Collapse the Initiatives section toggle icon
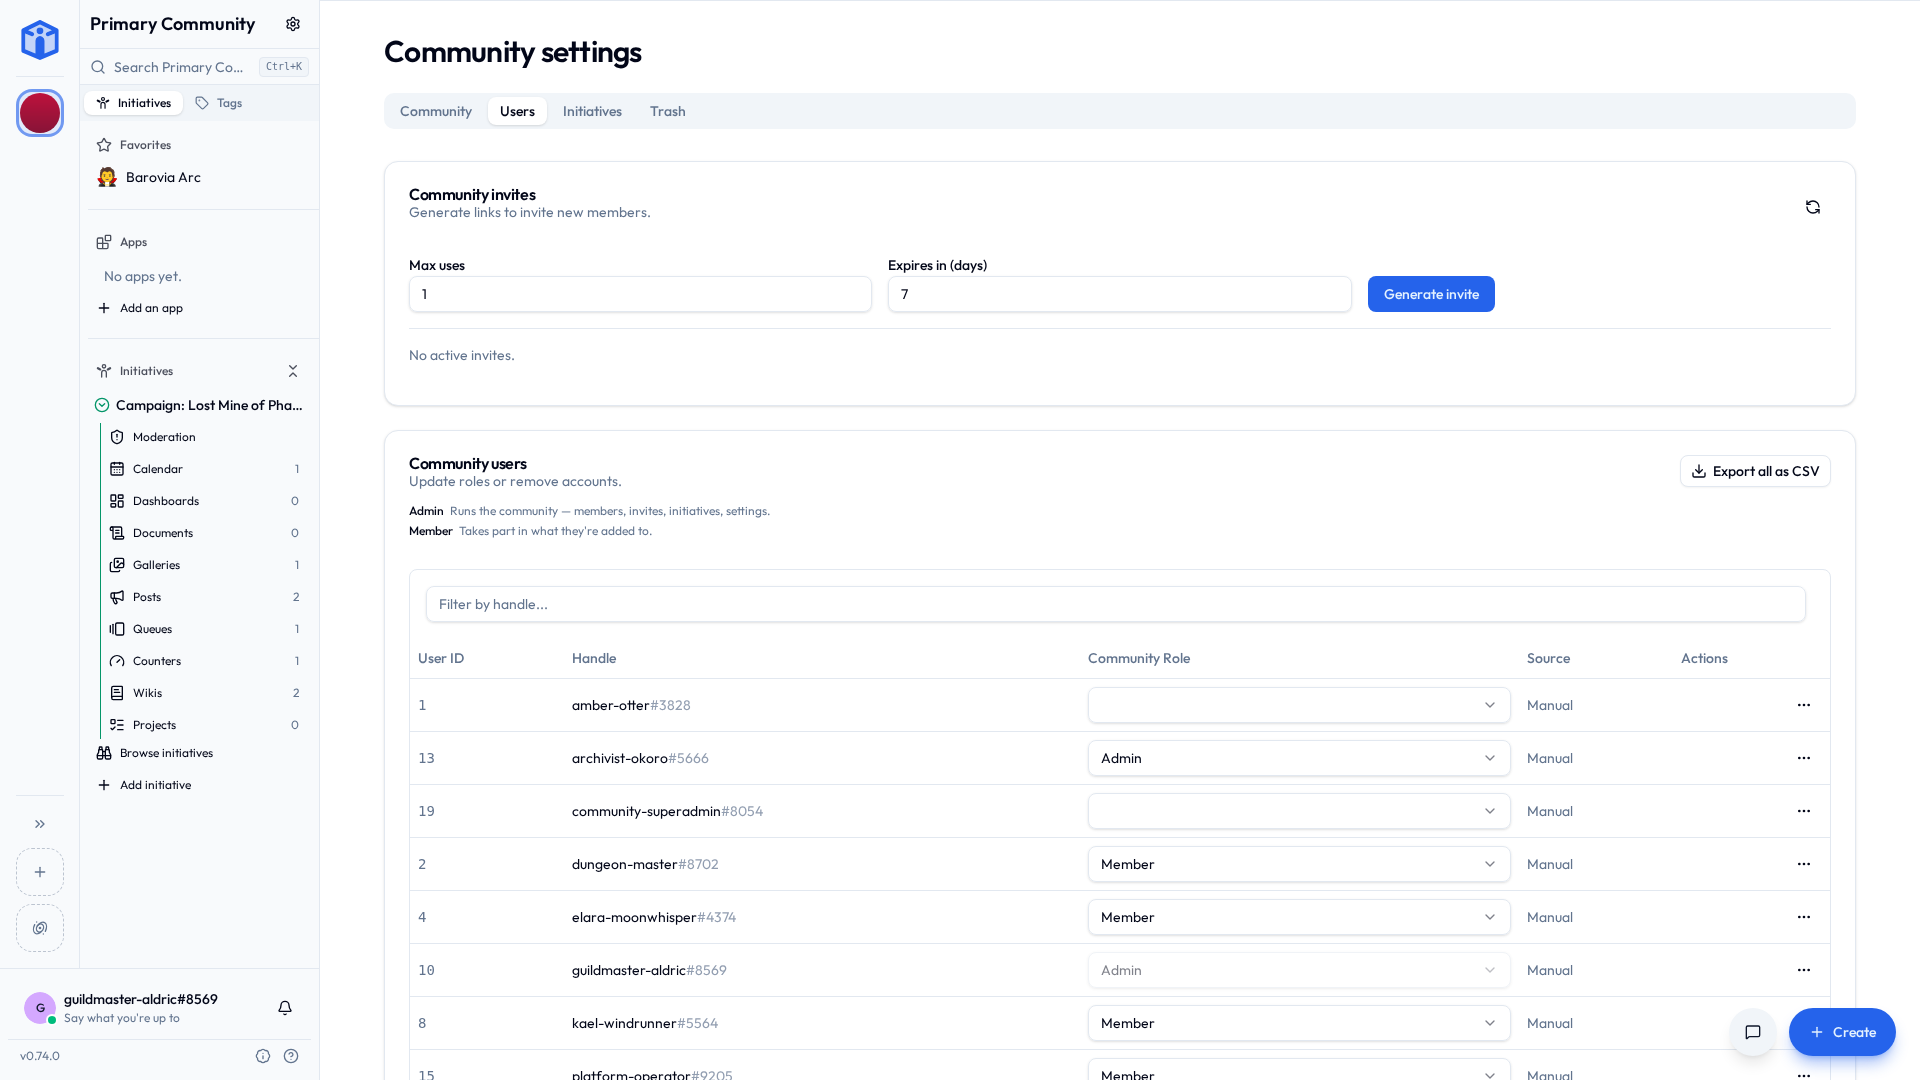 click(x=293, y=371)
